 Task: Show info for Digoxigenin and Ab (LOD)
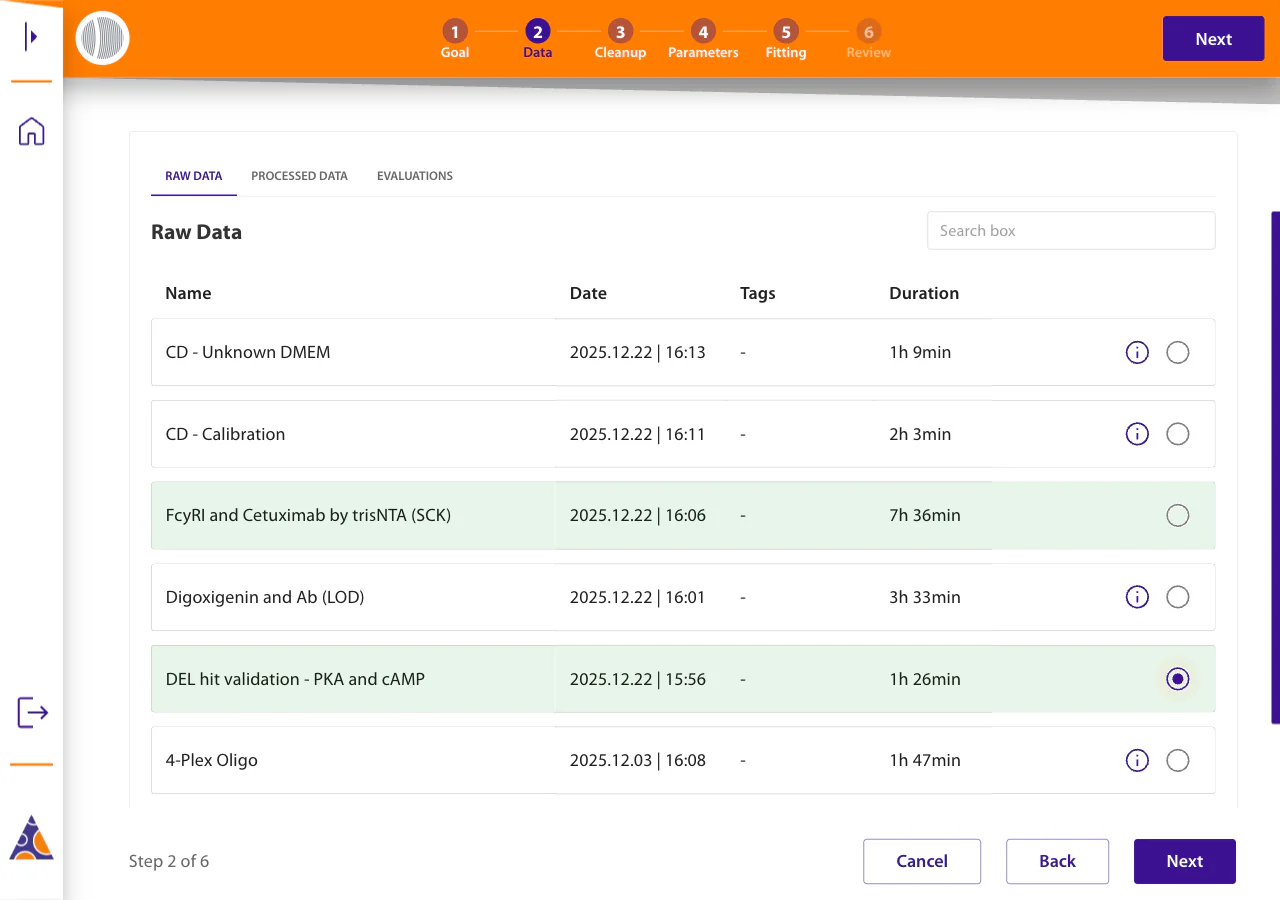tap(1137, 597)
